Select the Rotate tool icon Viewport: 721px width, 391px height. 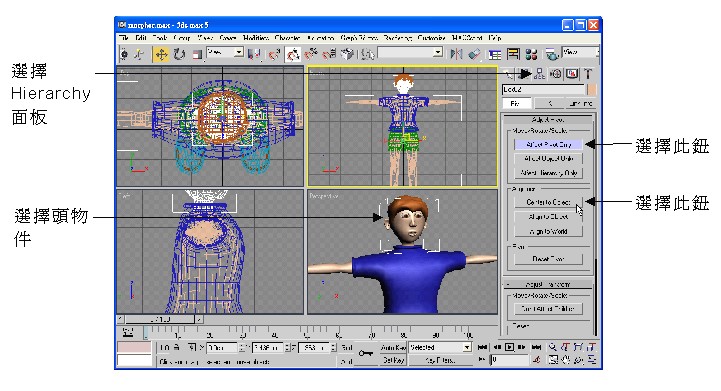click(x=179, y=55)
